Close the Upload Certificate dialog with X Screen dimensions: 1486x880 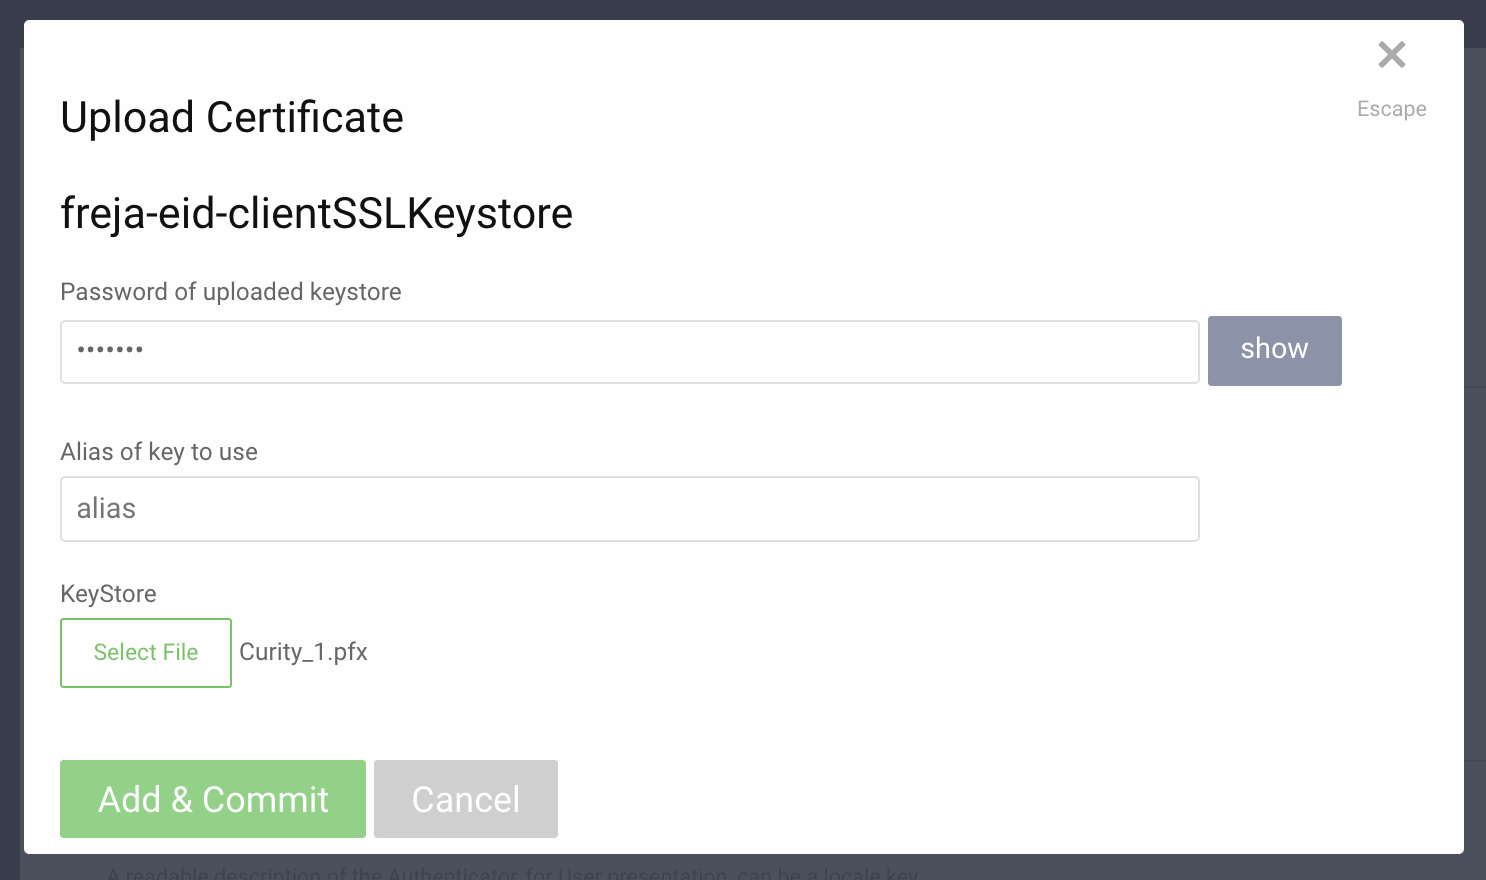pyautogui.click(x=1391, y=55)
